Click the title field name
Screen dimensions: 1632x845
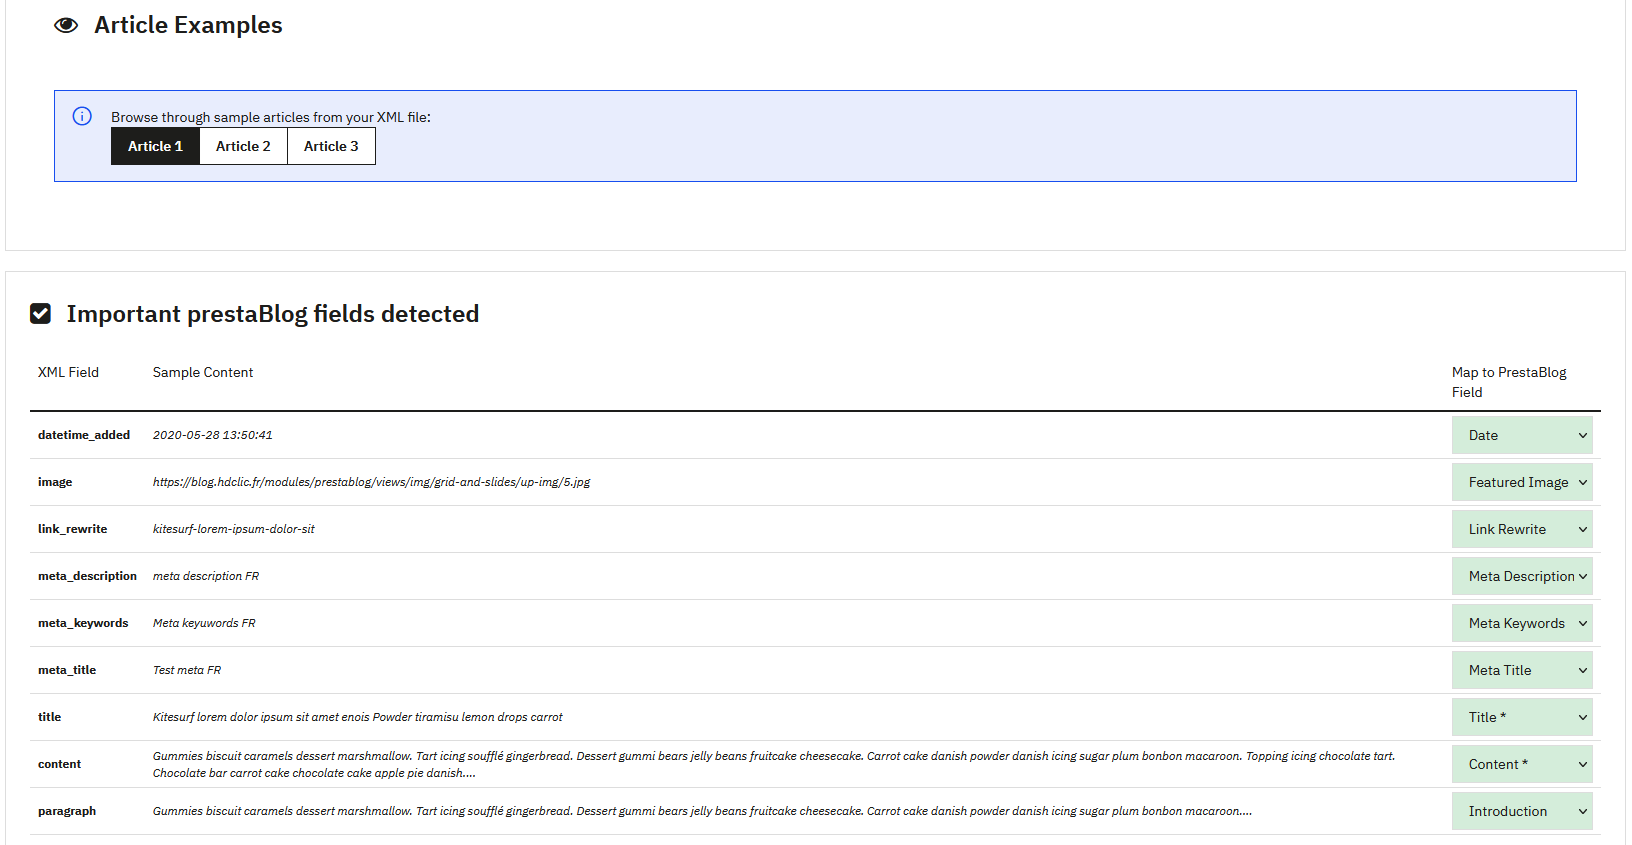49,717
